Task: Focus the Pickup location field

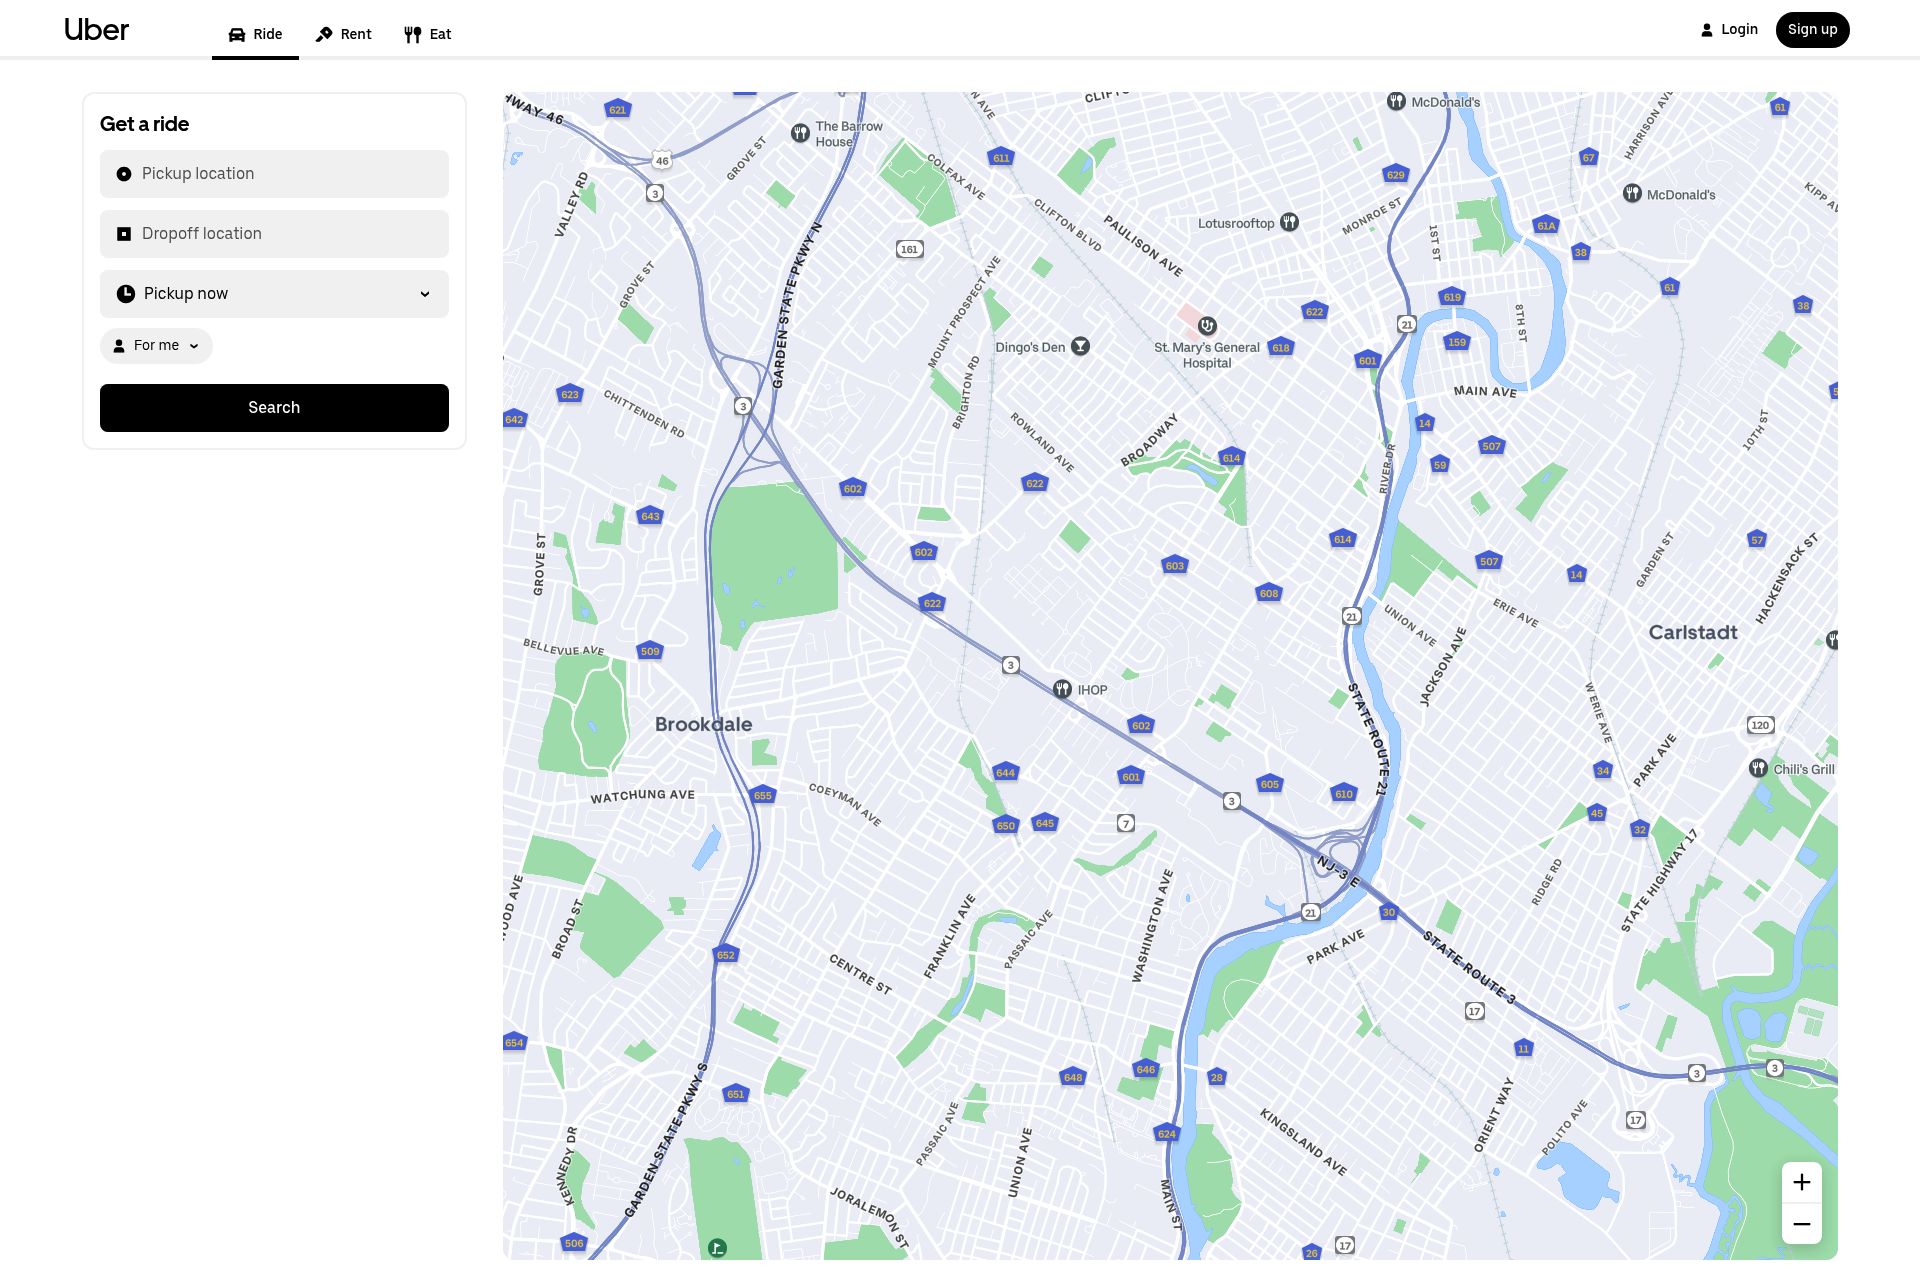Action: click(x=274, y=174)
